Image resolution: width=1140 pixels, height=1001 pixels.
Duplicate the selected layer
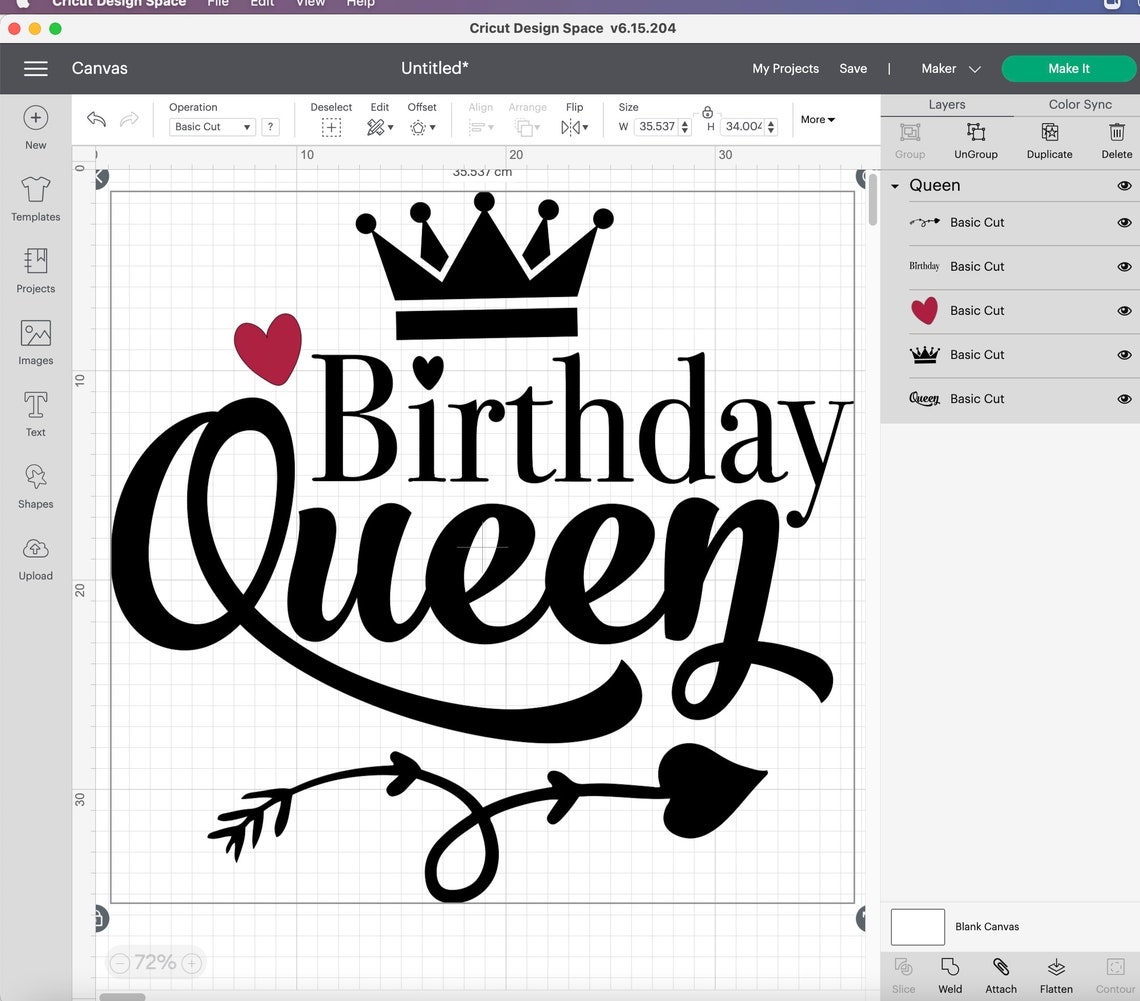1049,140
